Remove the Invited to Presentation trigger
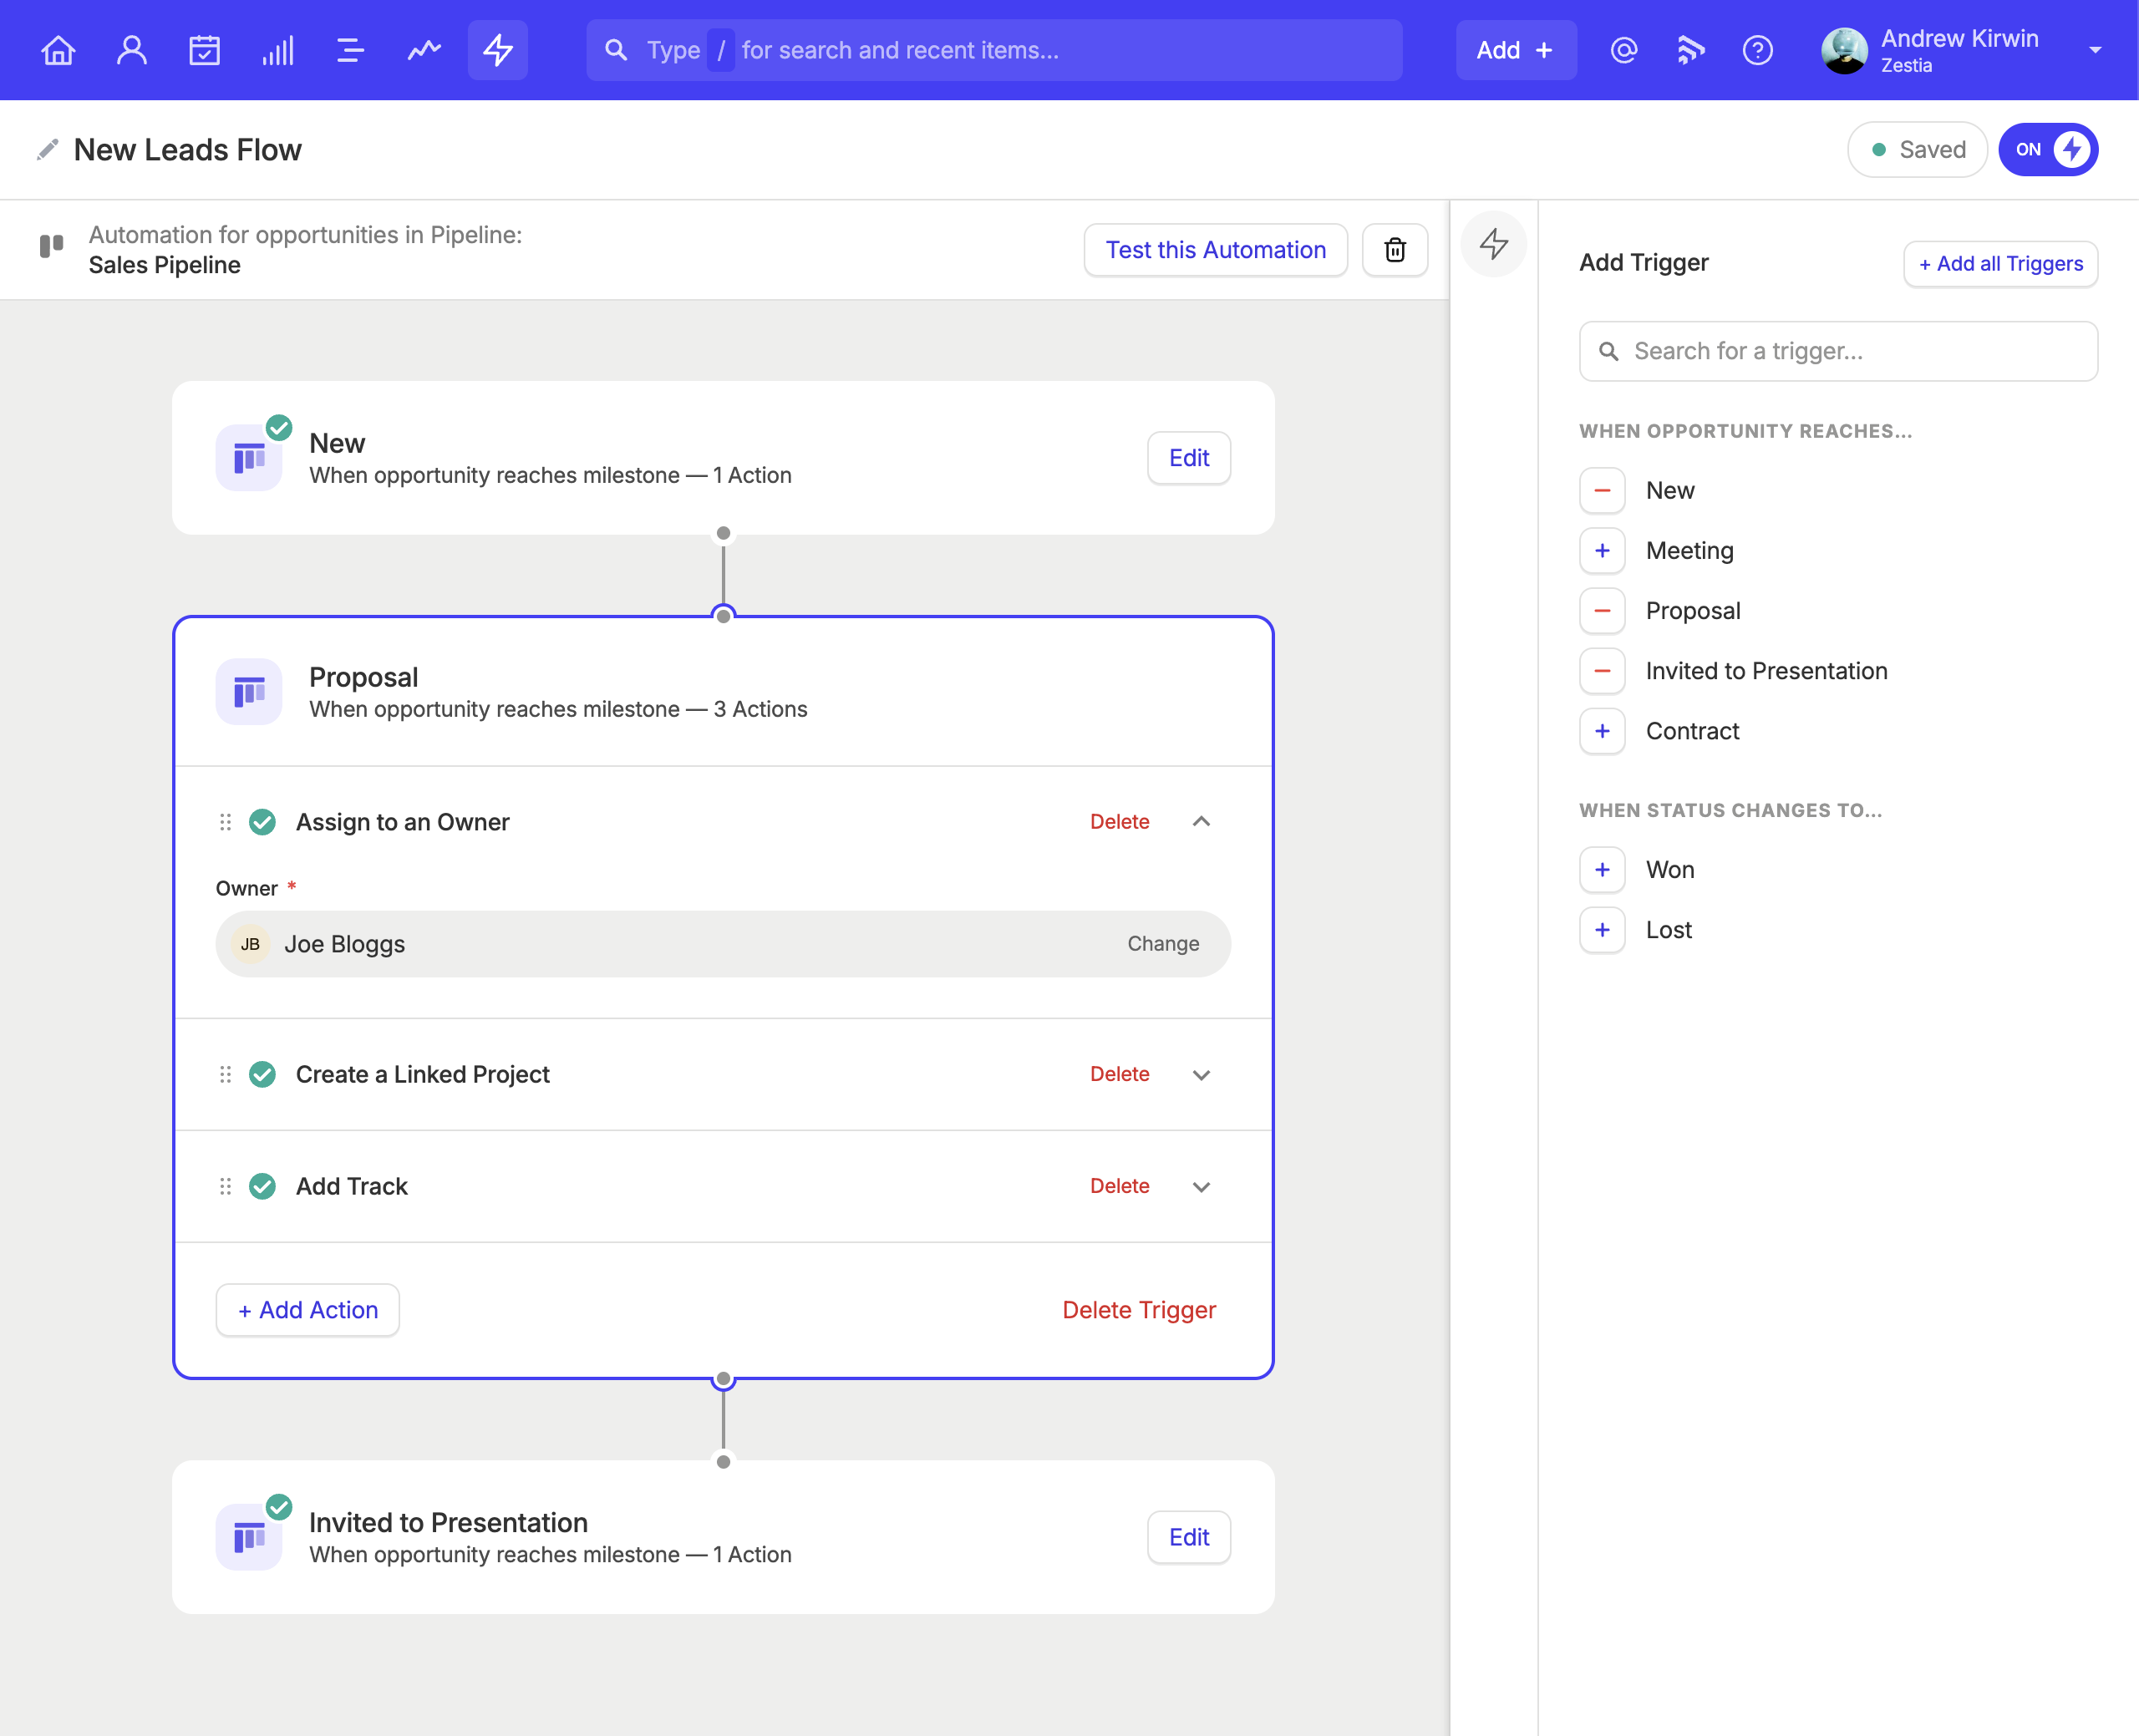Viewport: 2139px width, 1736px height. [x=1602, y=671]
